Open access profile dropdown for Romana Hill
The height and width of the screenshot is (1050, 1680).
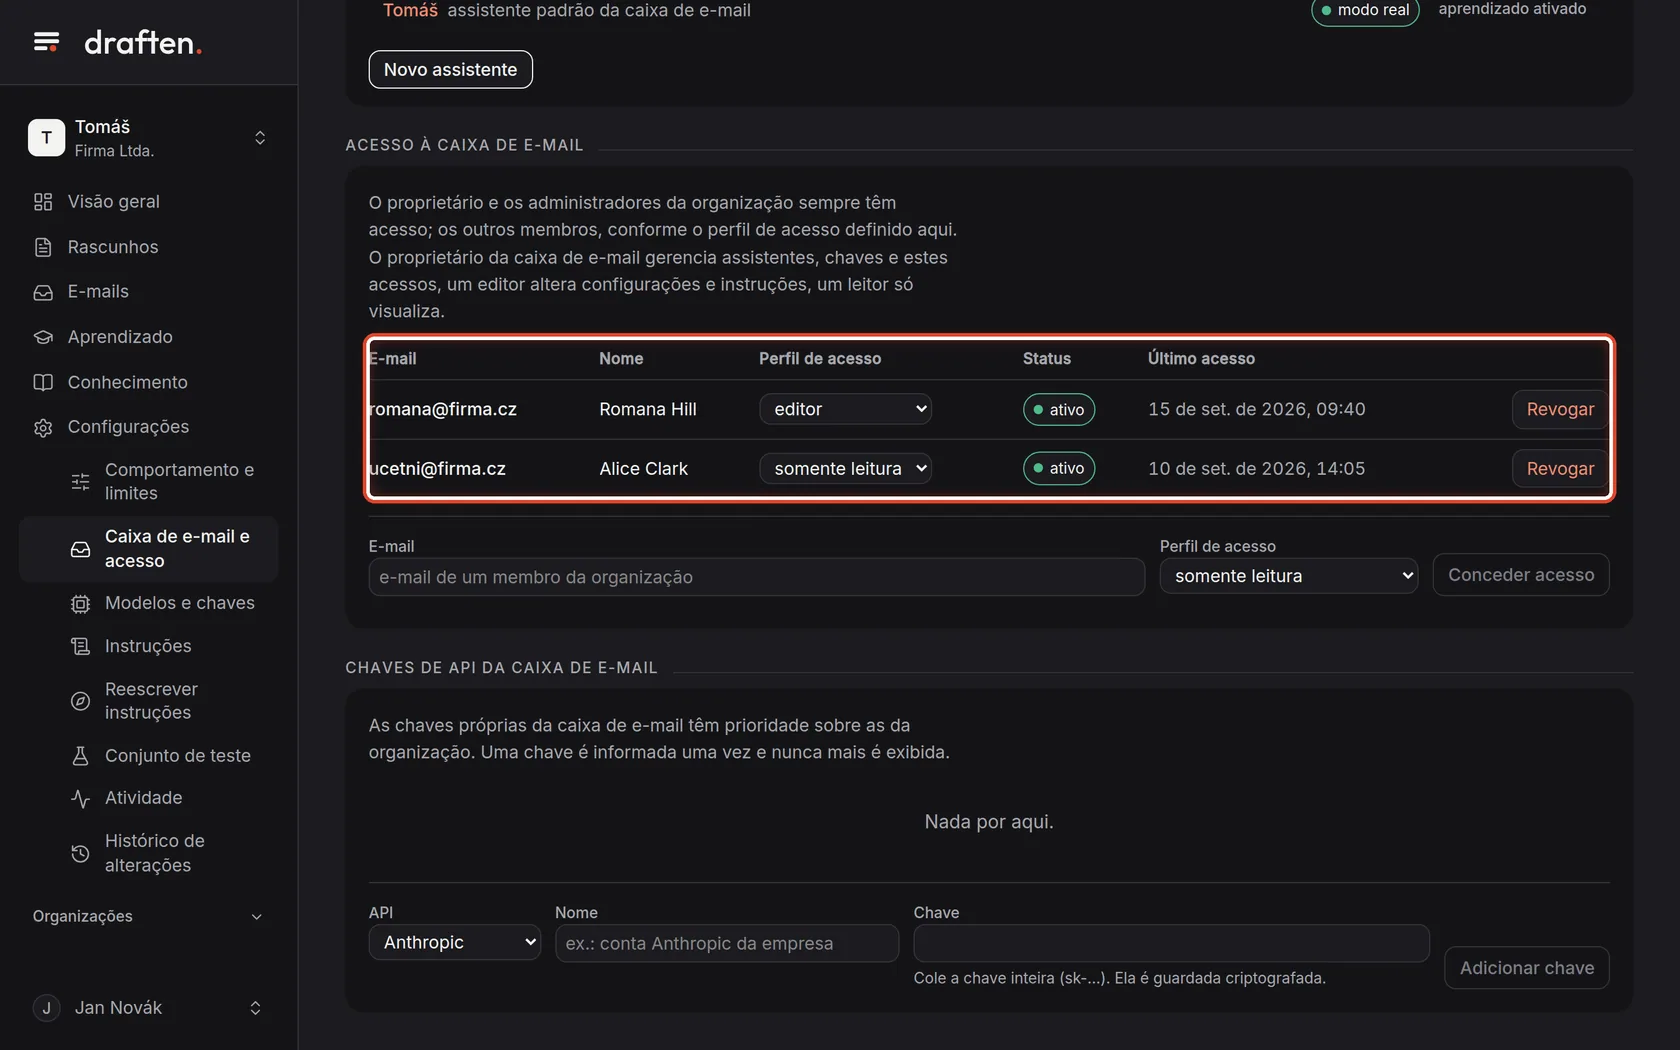click(x=845, y=409)
